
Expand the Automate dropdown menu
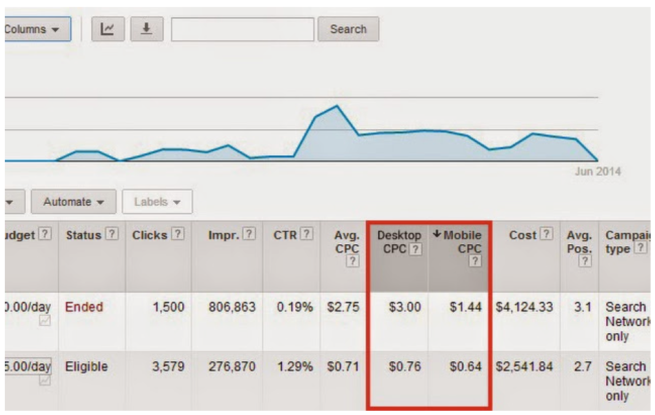73,202
